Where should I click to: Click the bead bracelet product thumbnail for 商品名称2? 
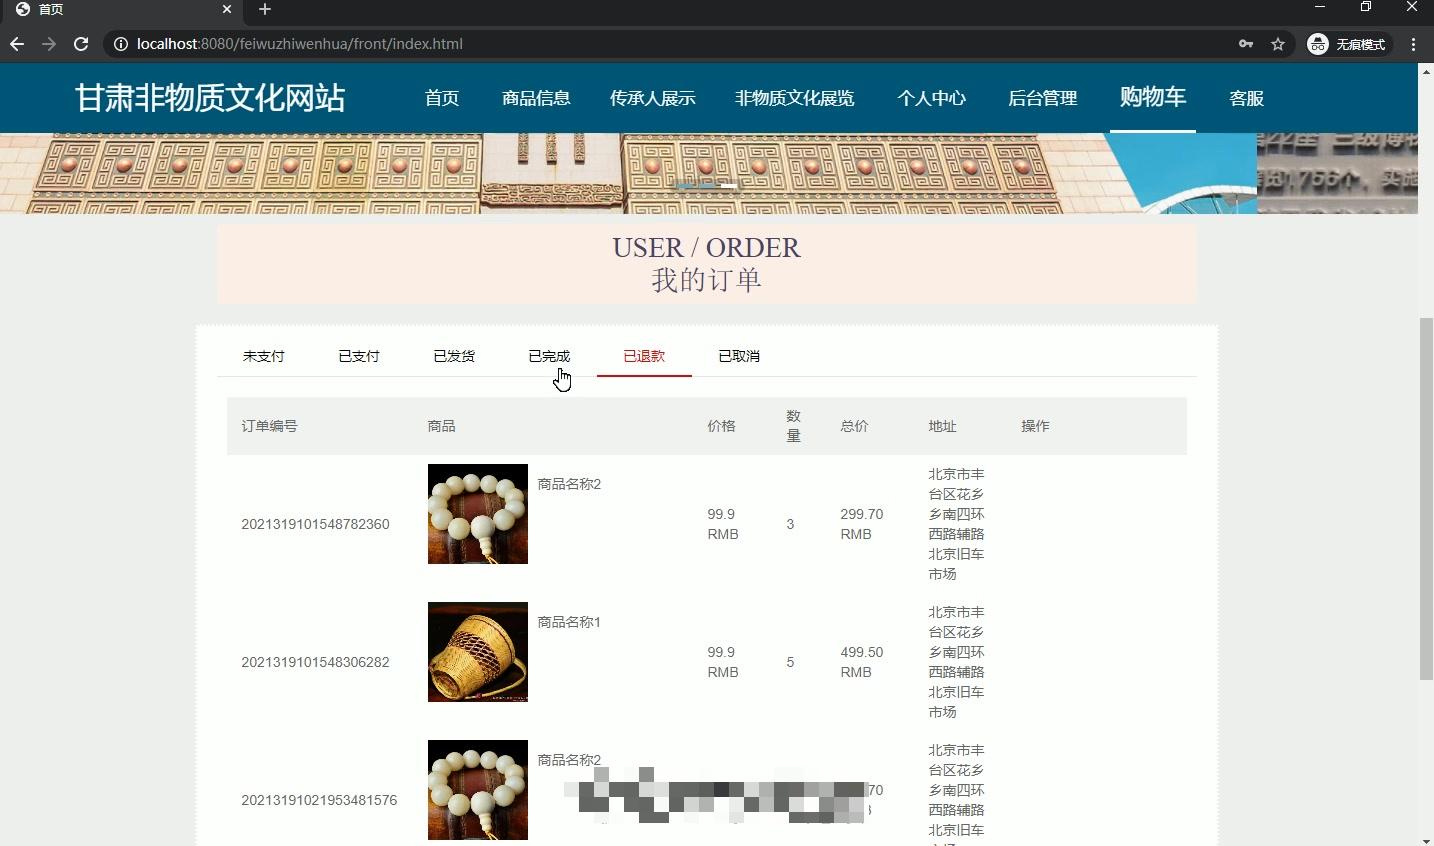click(477, 513)
